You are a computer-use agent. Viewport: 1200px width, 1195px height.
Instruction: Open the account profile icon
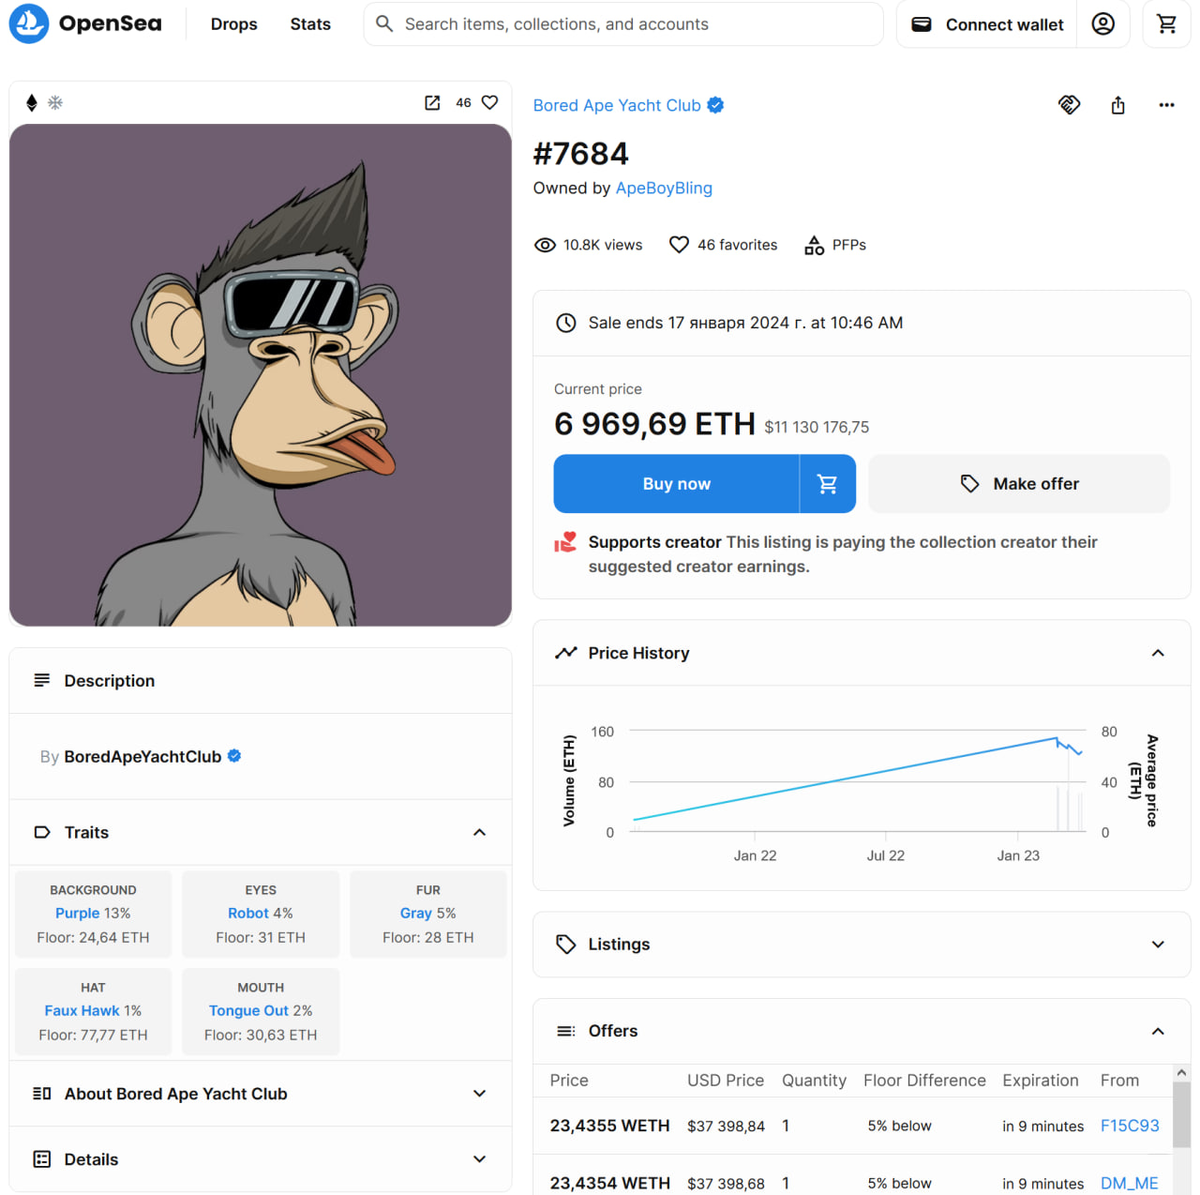(x=1103, y=24)
